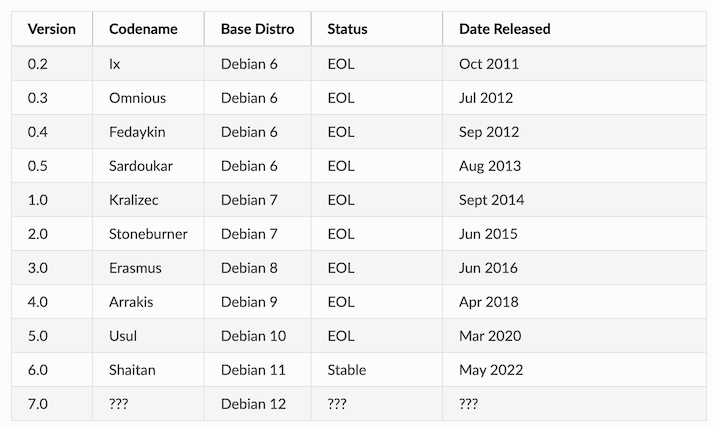Click the May 2022 release date
Image resolution: width=713 pixels, height=426 pixels.
(x=490, y=370)
